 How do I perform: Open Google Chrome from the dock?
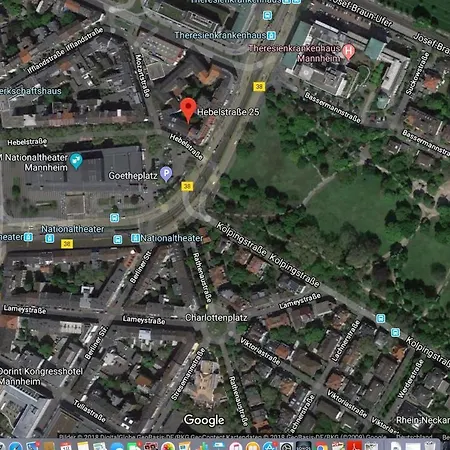(321, 446)
